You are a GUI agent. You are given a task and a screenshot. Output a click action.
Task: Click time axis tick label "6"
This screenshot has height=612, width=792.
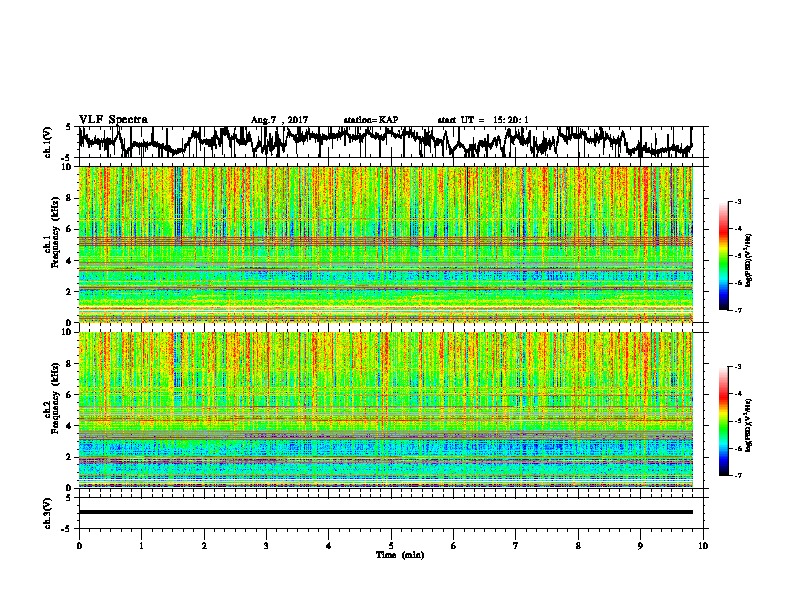(x=454, y=546)
